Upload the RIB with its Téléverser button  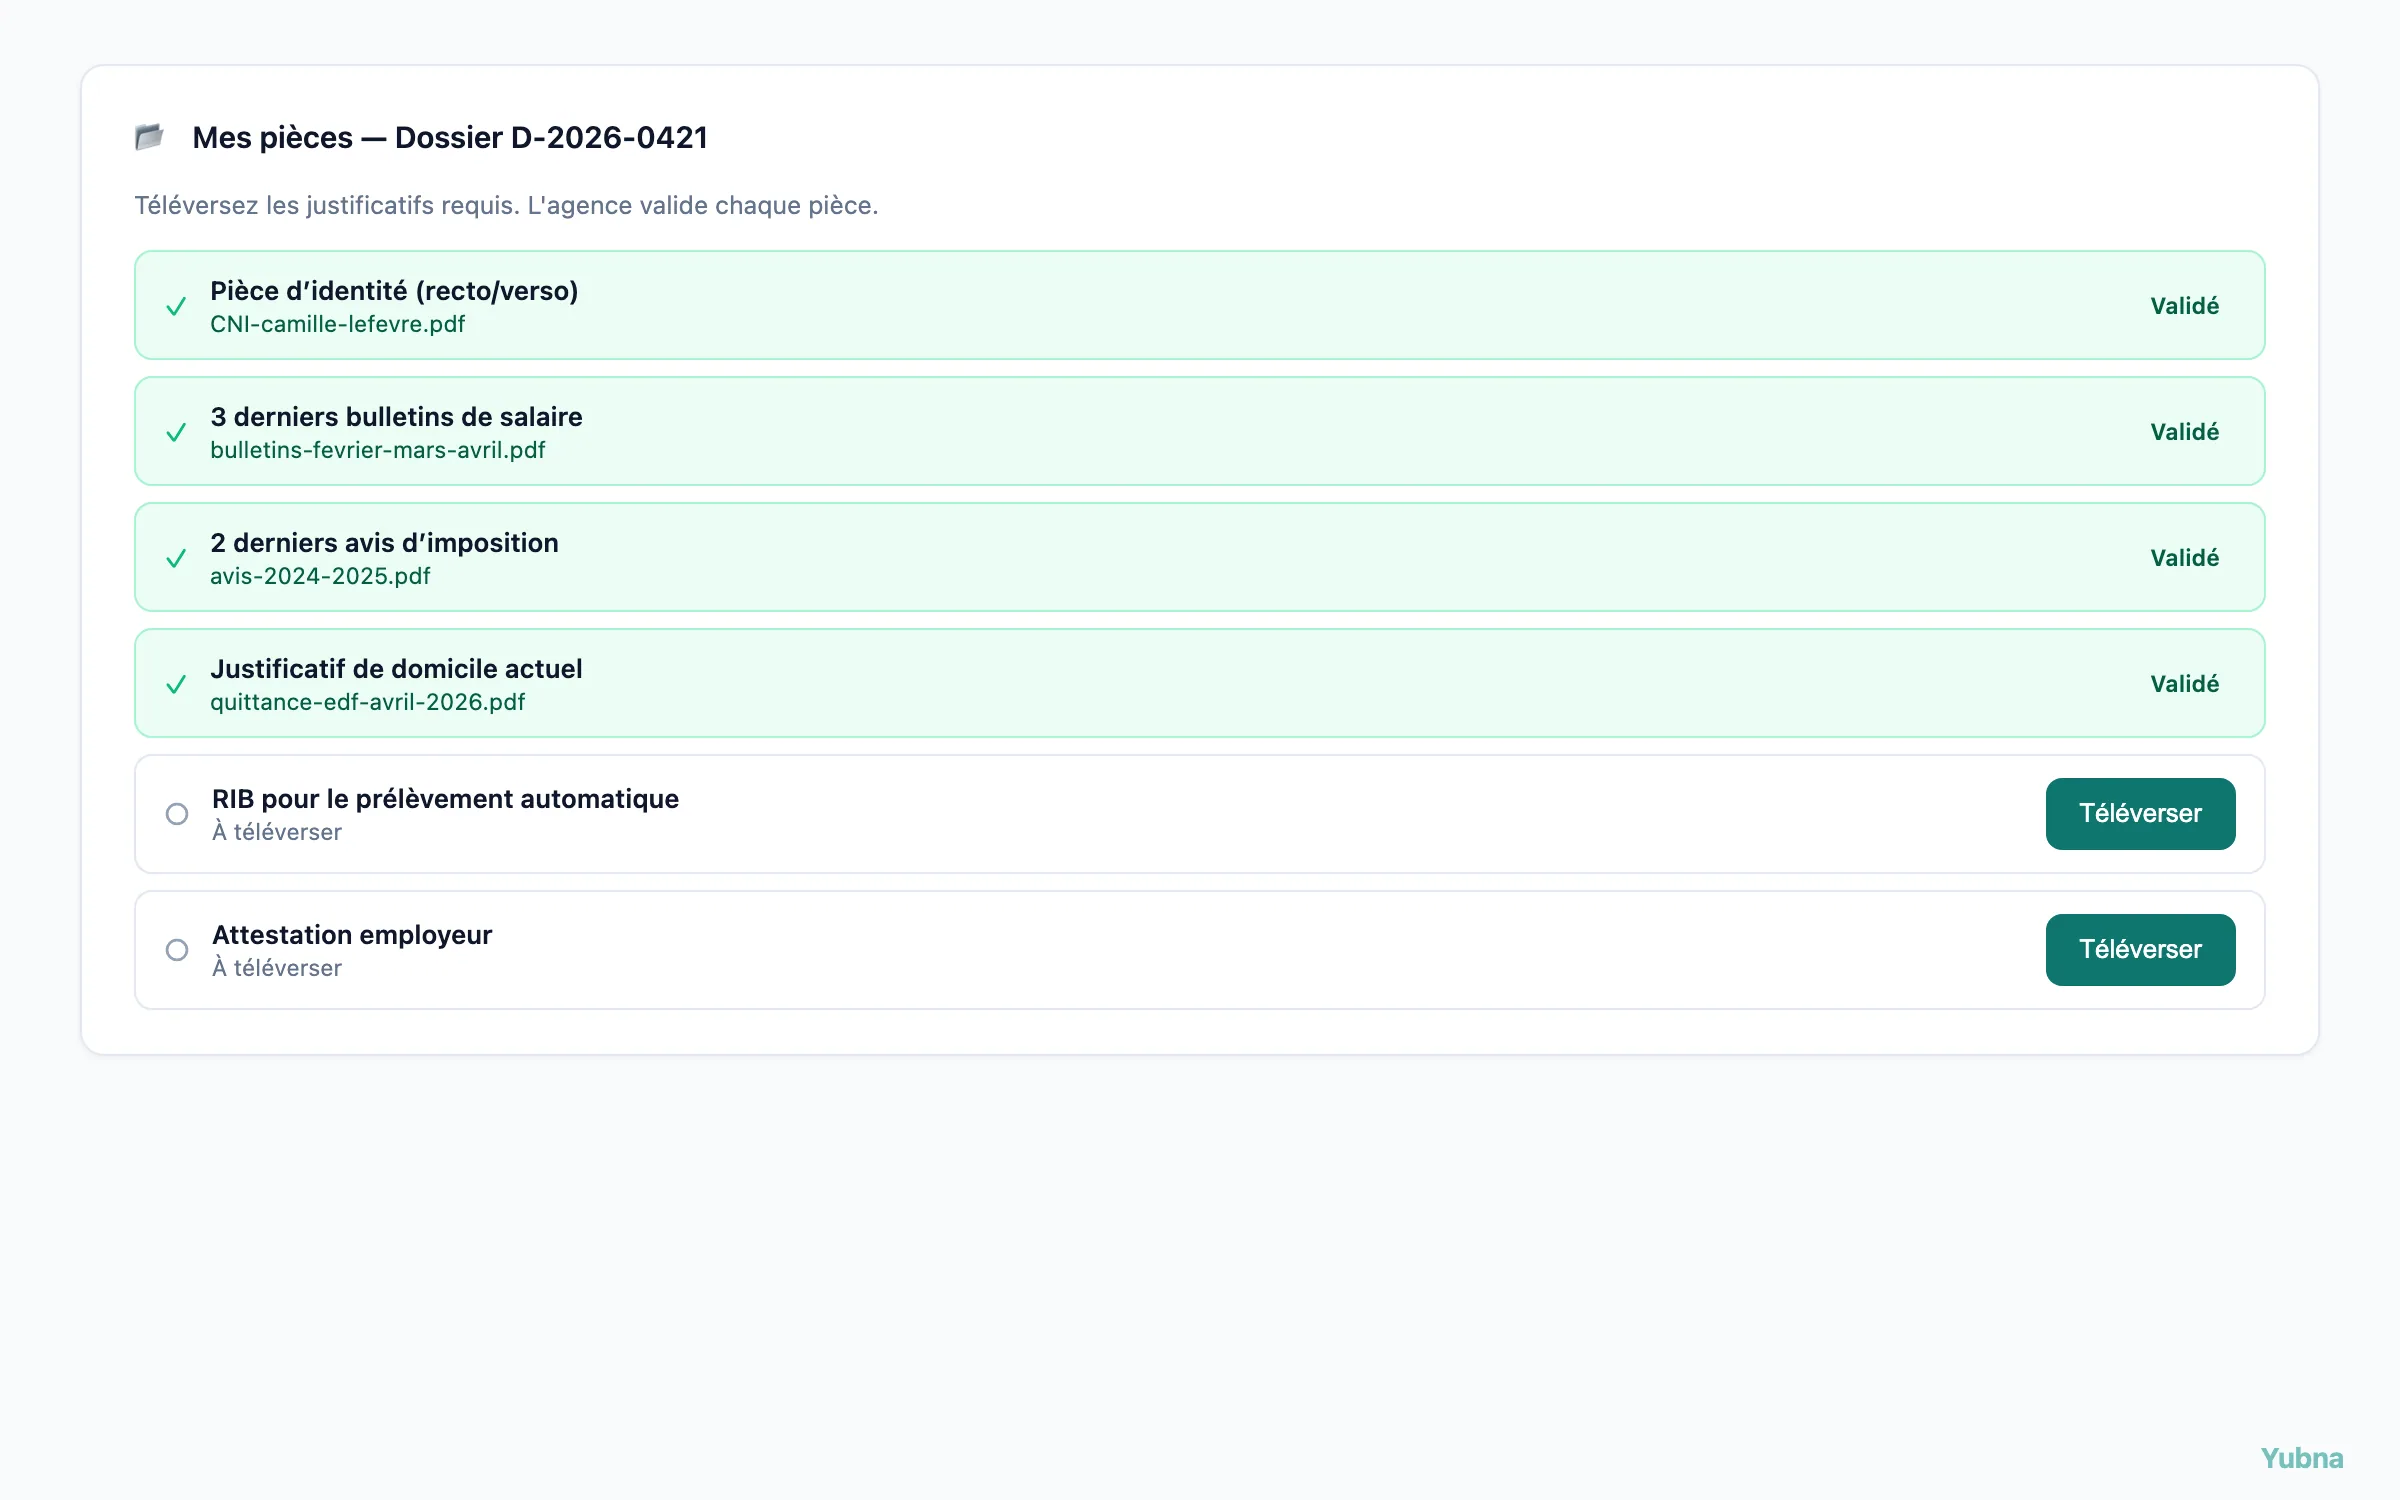[x=2140, y=814]
